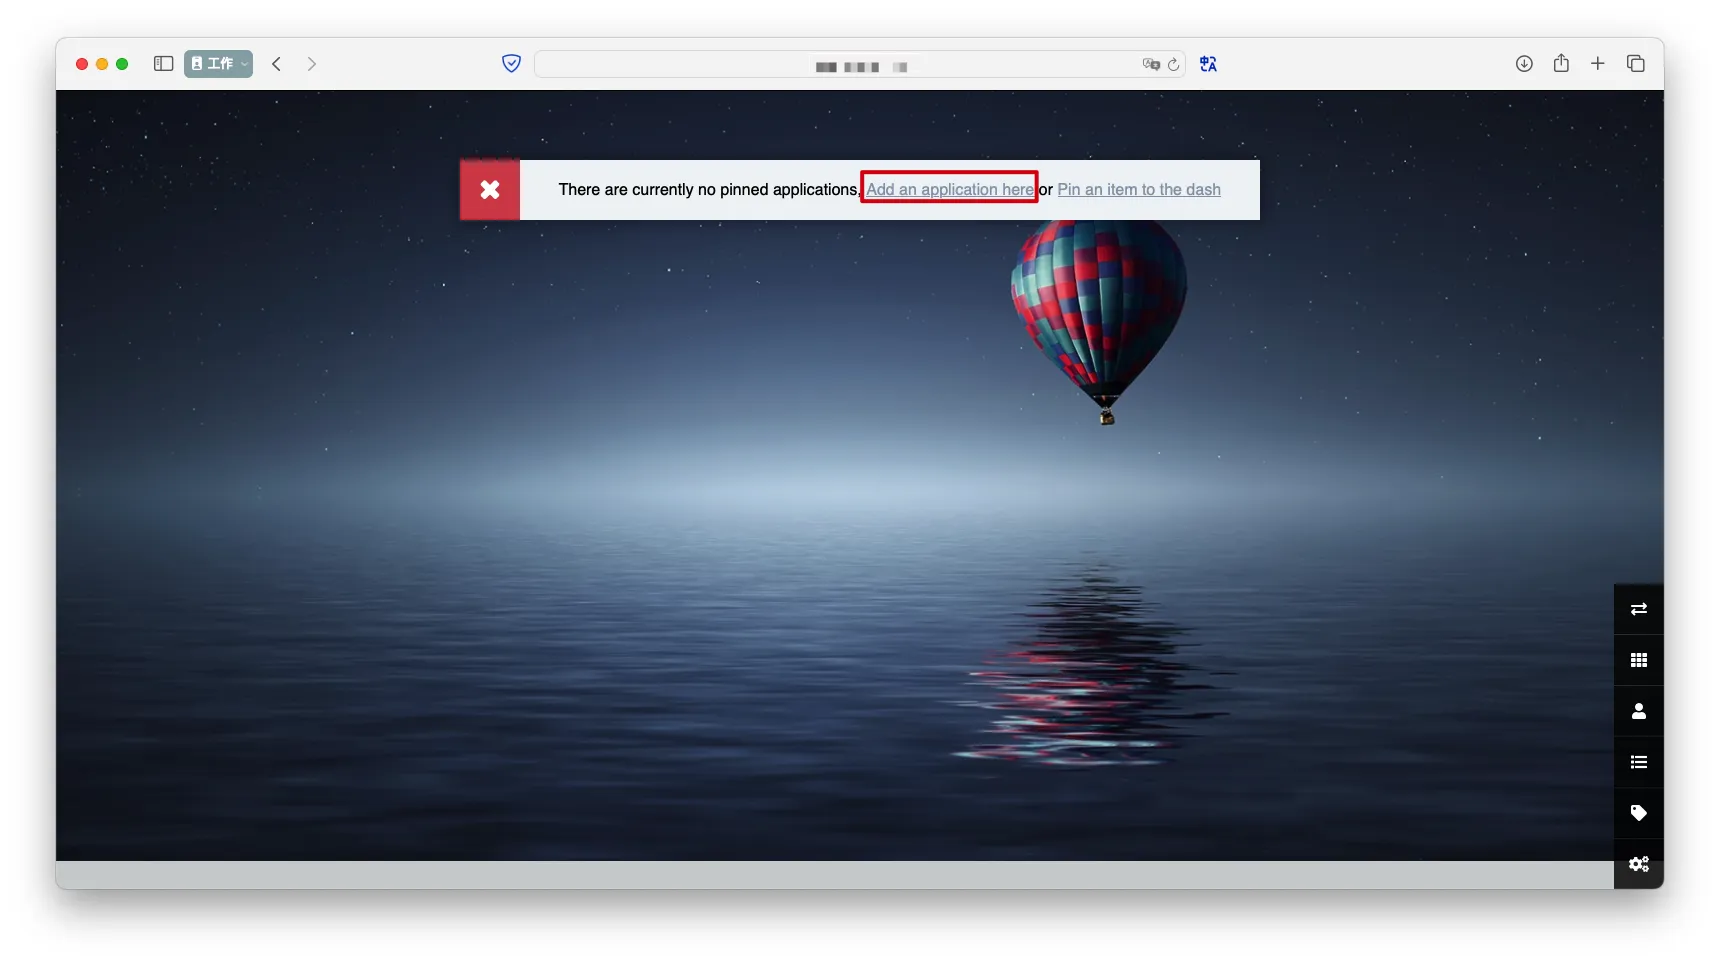
Task: Click the blue translate extension icon
Action: click(x=1208, y=64)
